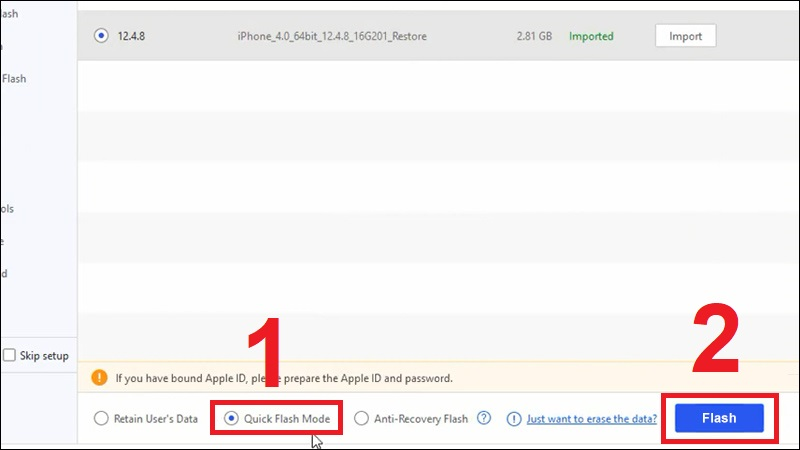
Task: Select the 12.4.8 firmware radio button
Action: pyautogui.click(x=100, y=36)
